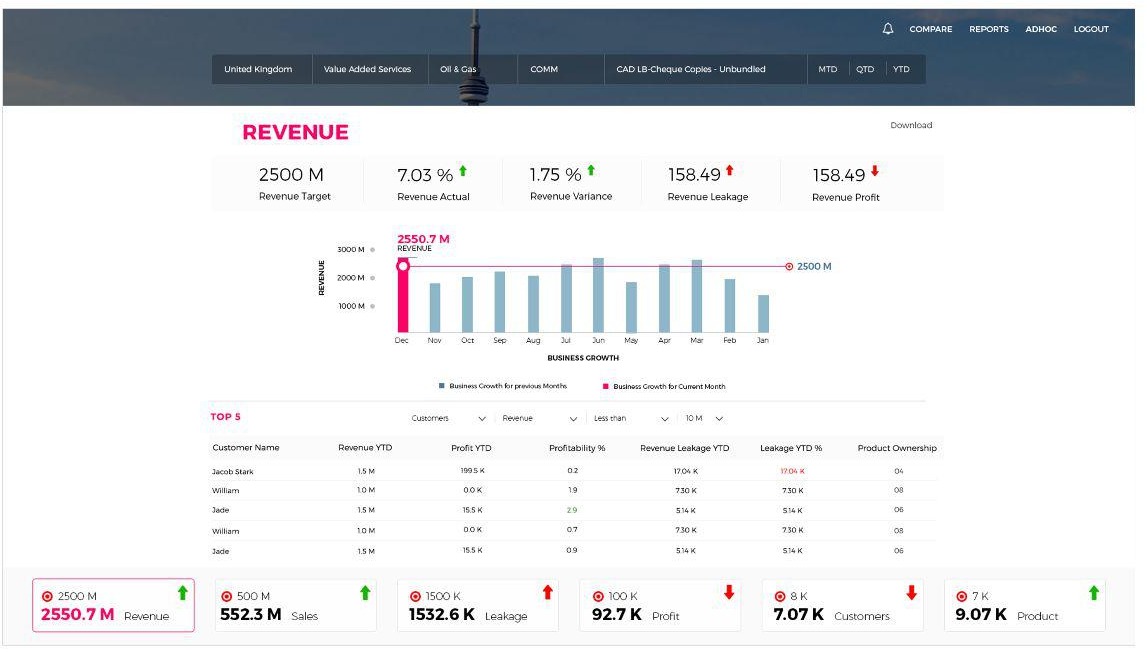The image size is (1147, 654).
Task: Open the Value Added Services filter
Action: pos(370,69)
